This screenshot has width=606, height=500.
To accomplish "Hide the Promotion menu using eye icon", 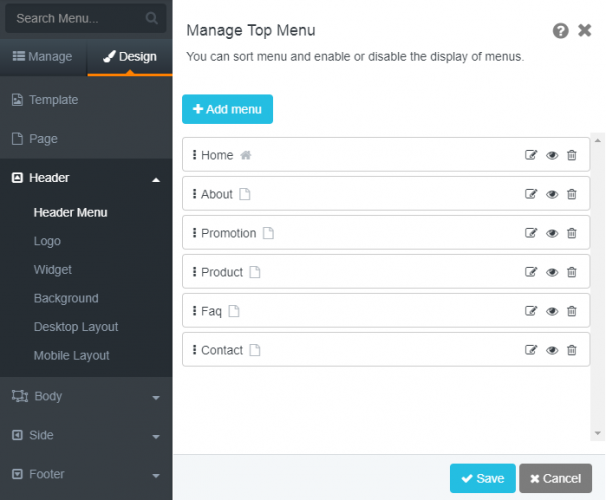I will [552, 233].
